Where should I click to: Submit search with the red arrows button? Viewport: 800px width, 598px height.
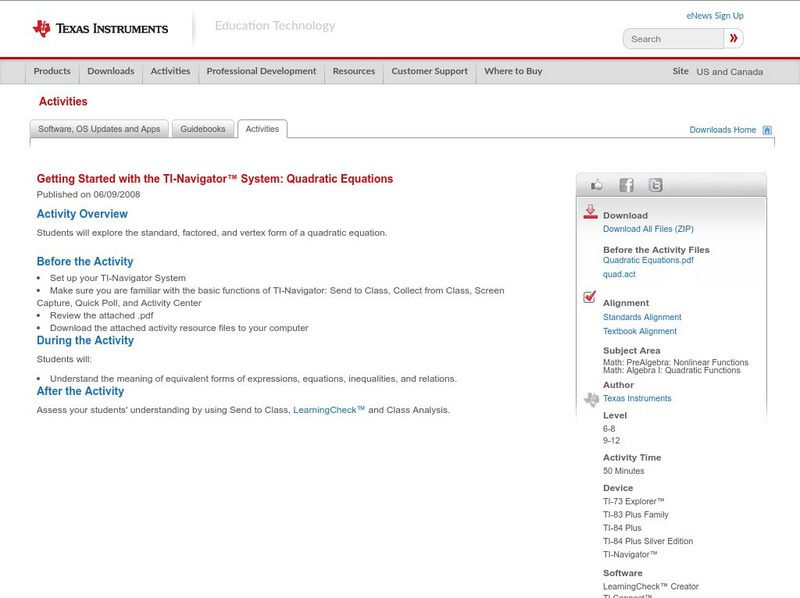734,38
